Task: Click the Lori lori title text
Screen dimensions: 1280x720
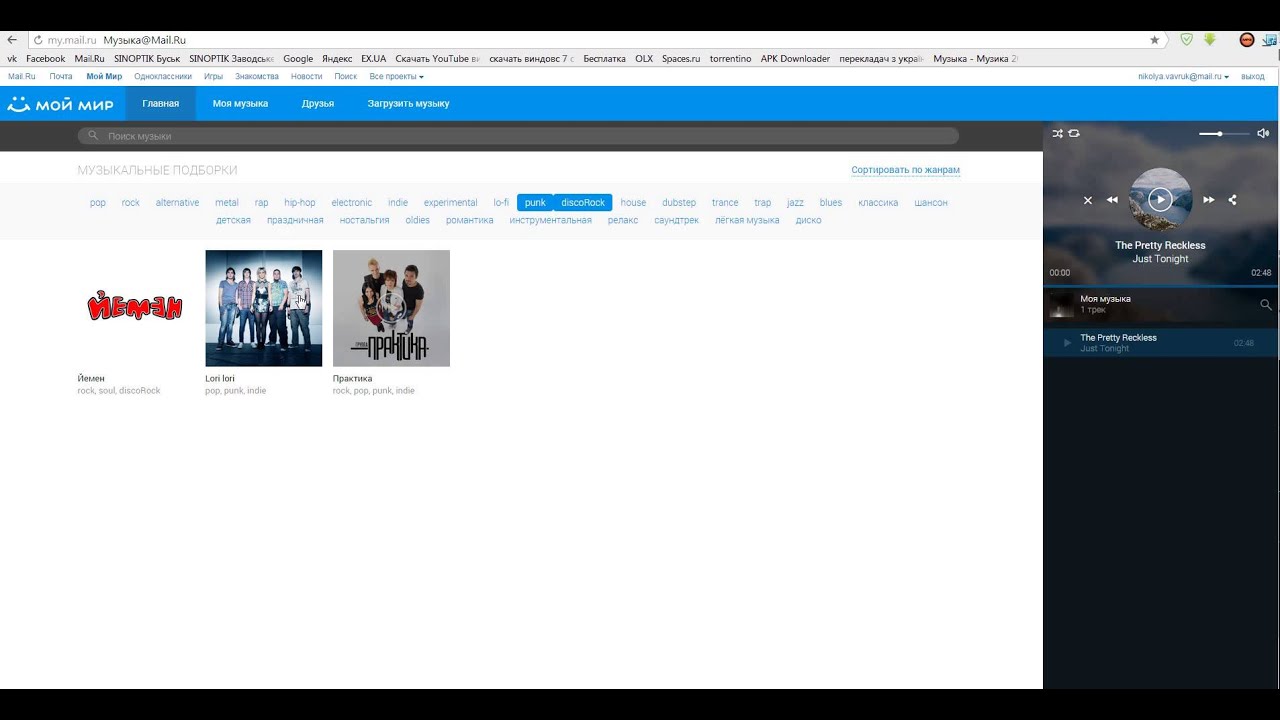Action: [220, 379]
